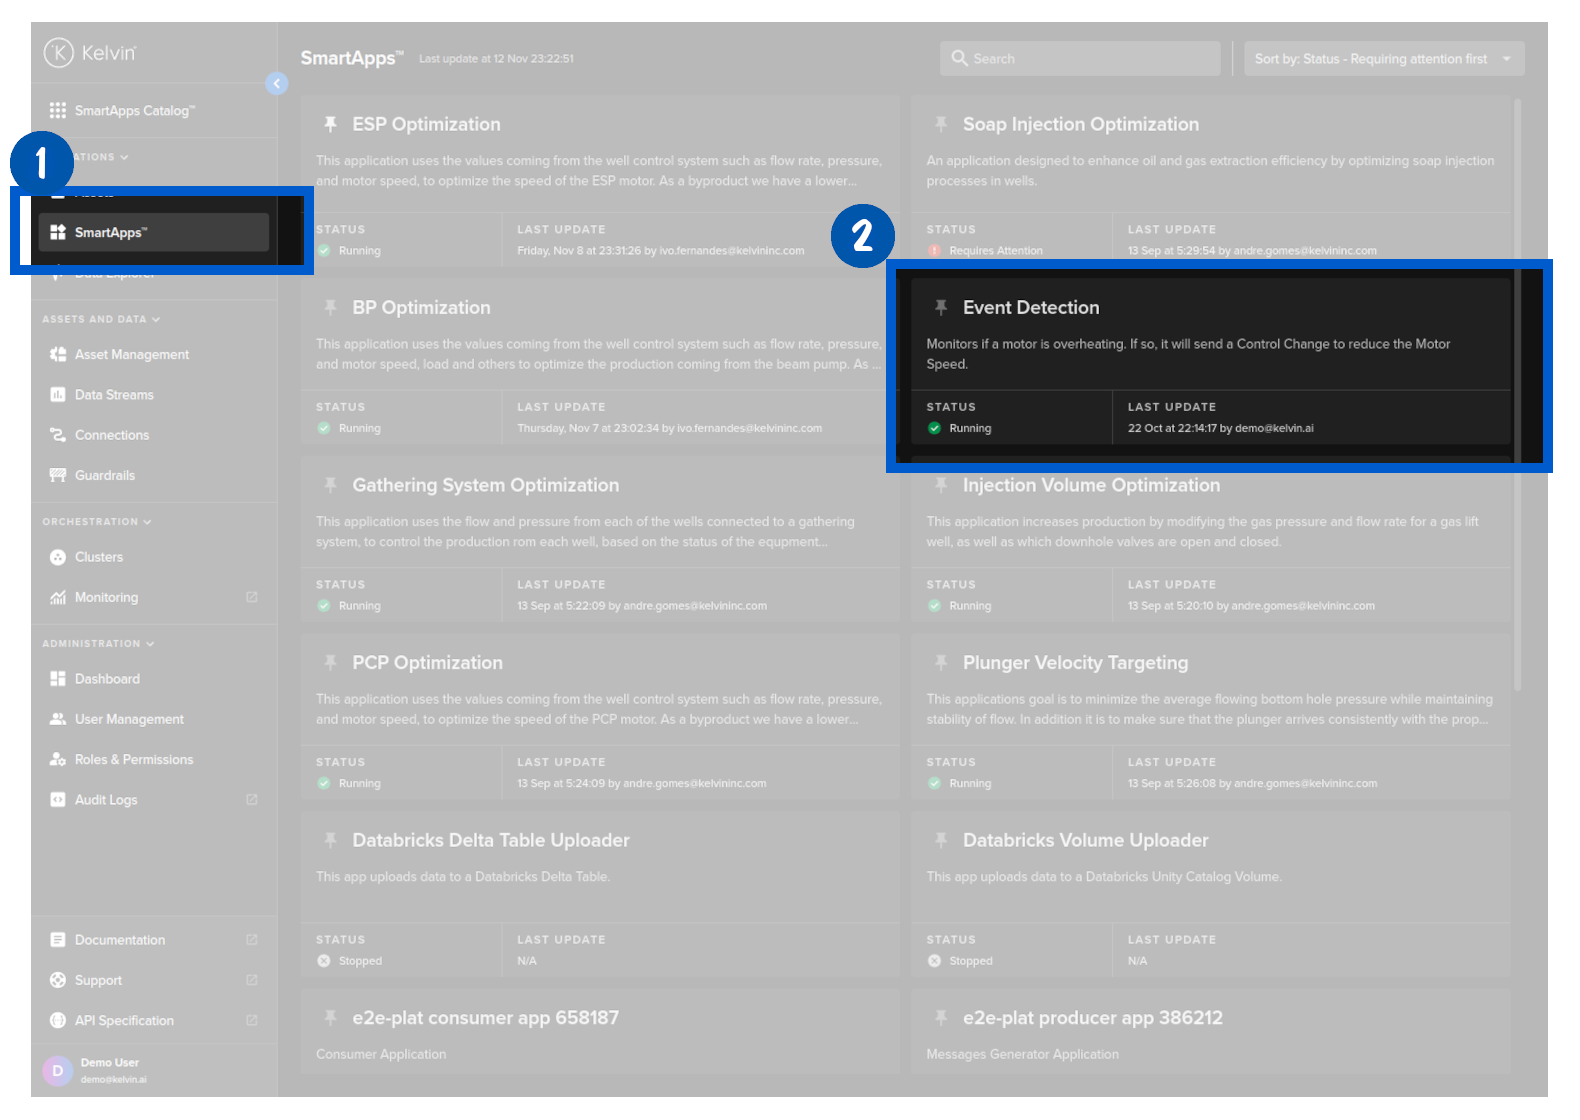
Task: Toggle pin on BP Optimization card
Action: tap(330, 308)
